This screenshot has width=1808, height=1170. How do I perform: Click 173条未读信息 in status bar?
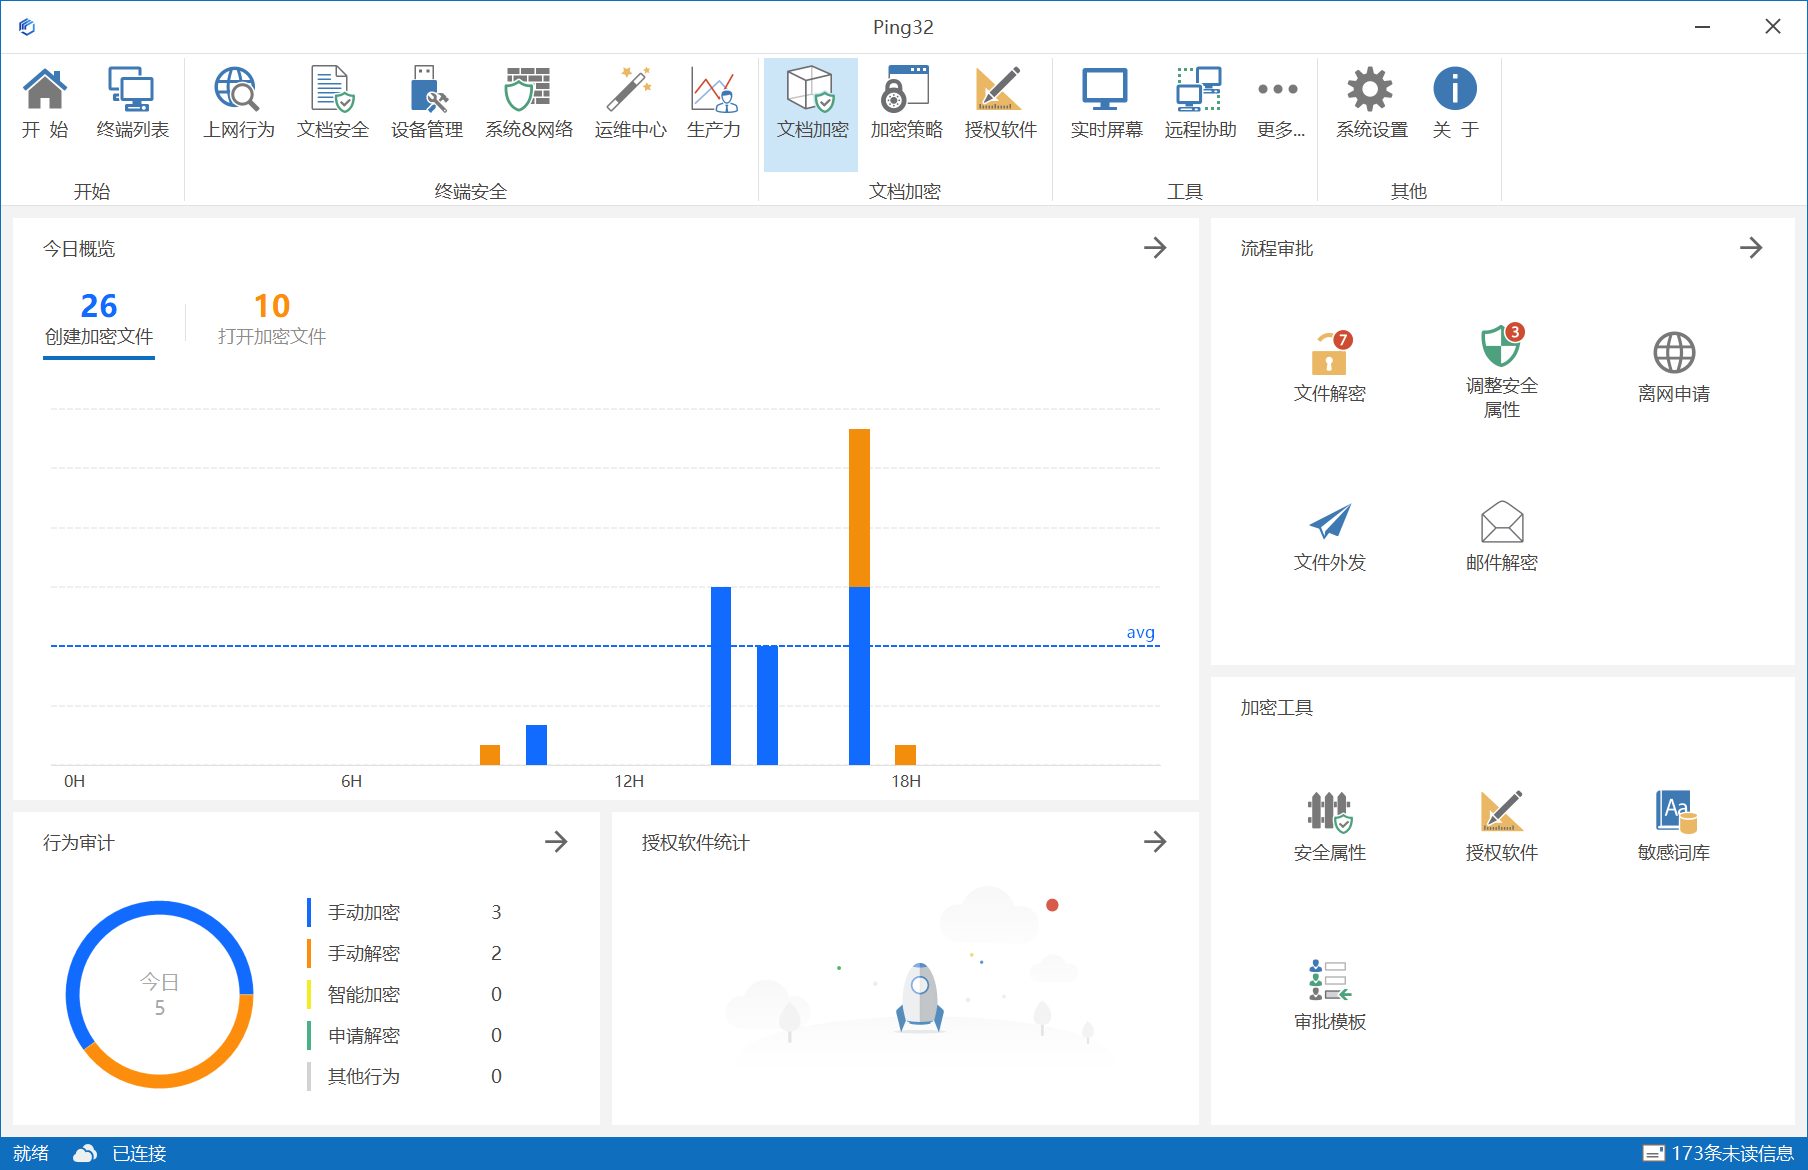point(1719,1153)
